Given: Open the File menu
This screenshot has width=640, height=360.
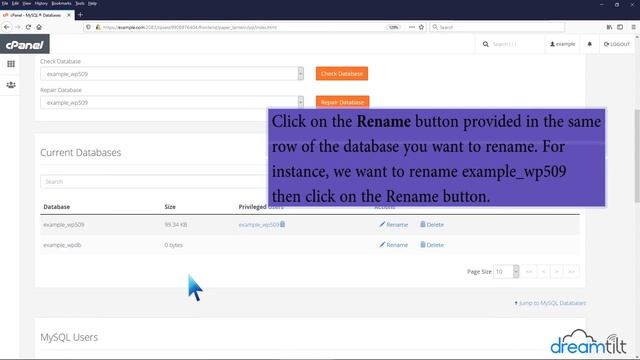Looking at the screenshot, I should 5,3.
